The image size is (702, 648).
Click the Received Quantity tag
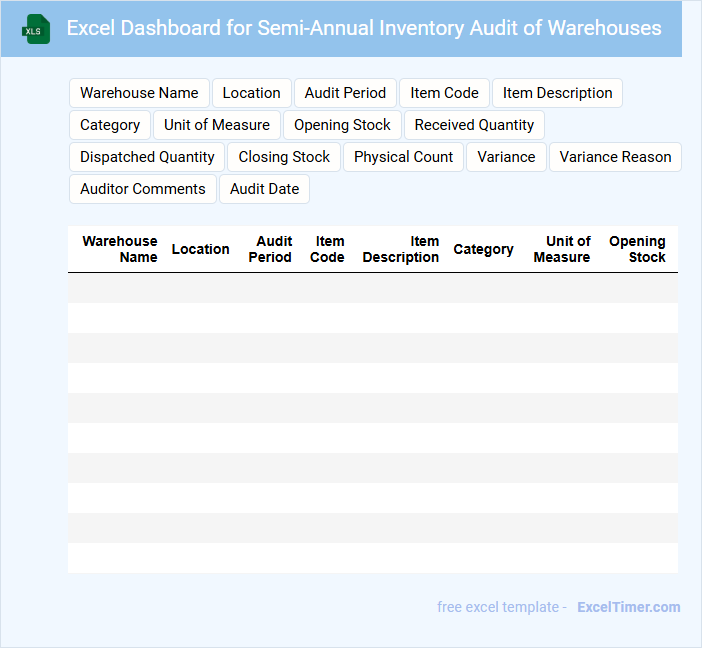(474, 125)
